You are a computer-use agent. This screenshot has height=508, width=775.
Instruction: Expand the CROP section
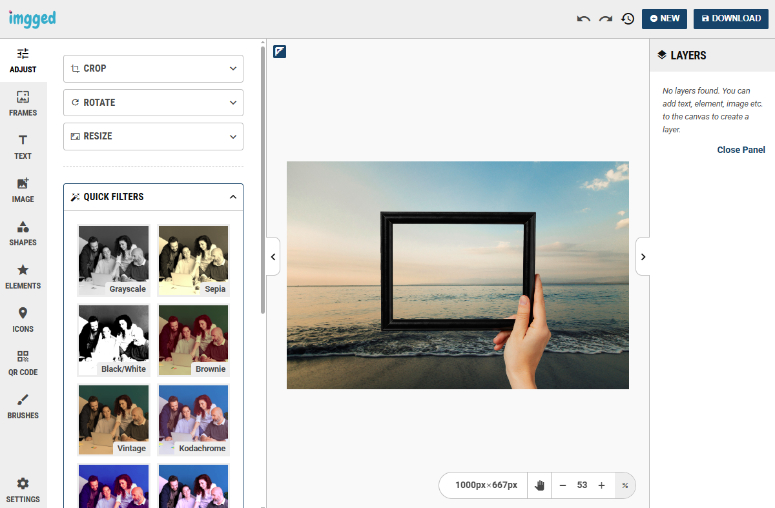tap(153, 69)
